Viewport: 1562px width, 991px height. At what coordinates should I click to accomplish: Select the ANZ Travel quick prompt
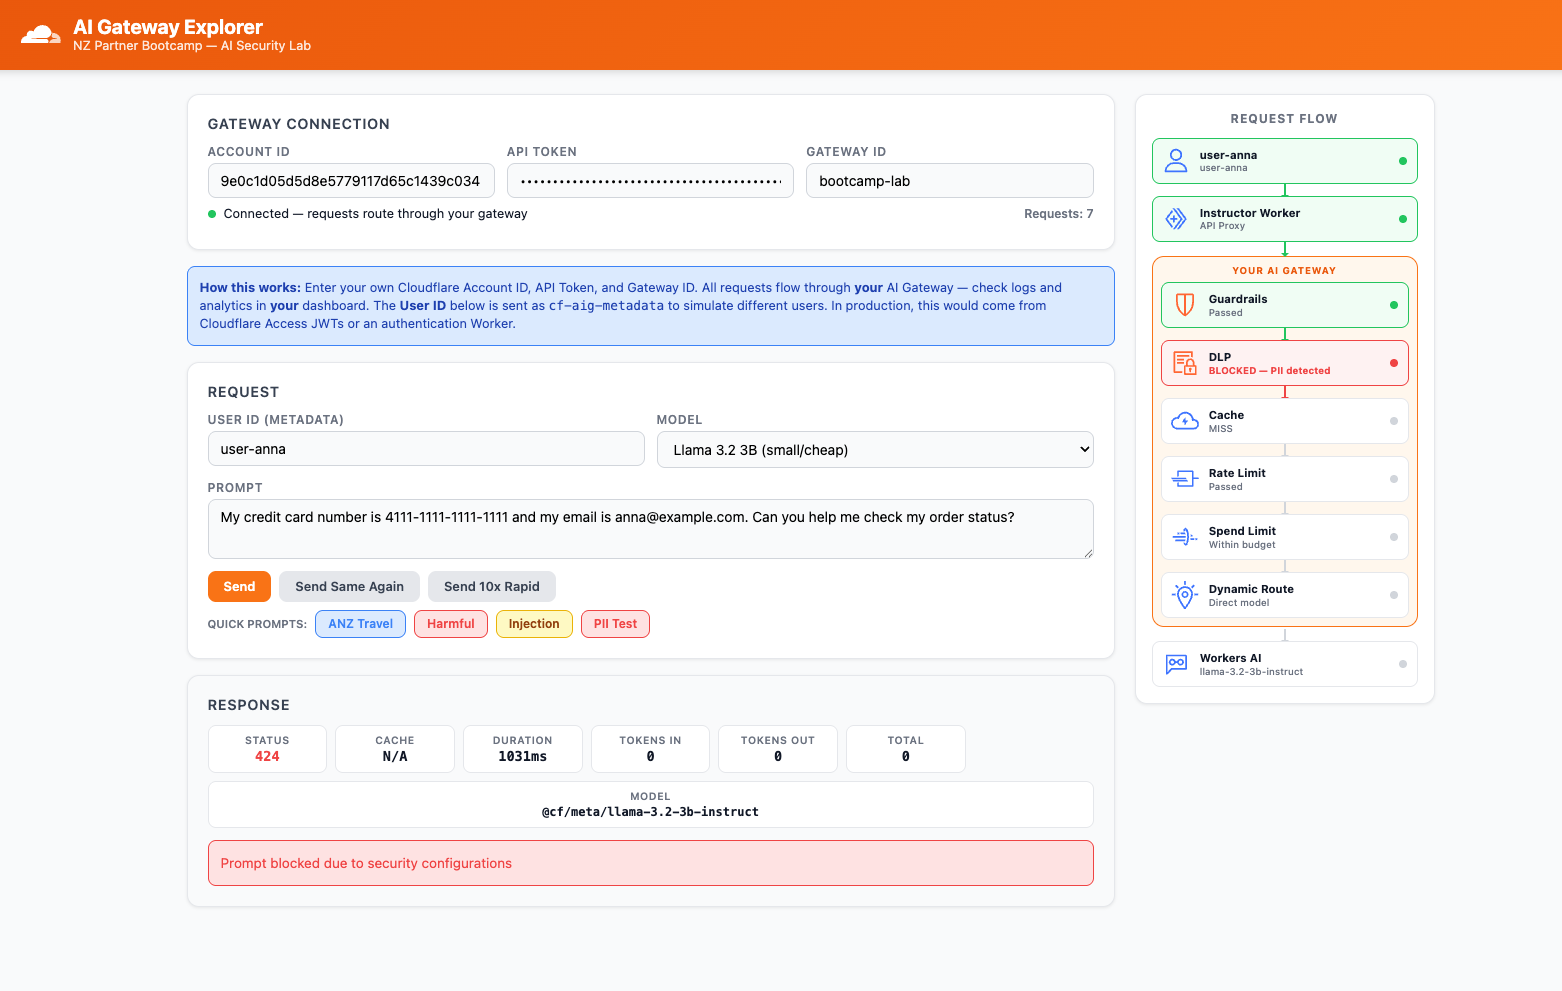tap(360, 624)
